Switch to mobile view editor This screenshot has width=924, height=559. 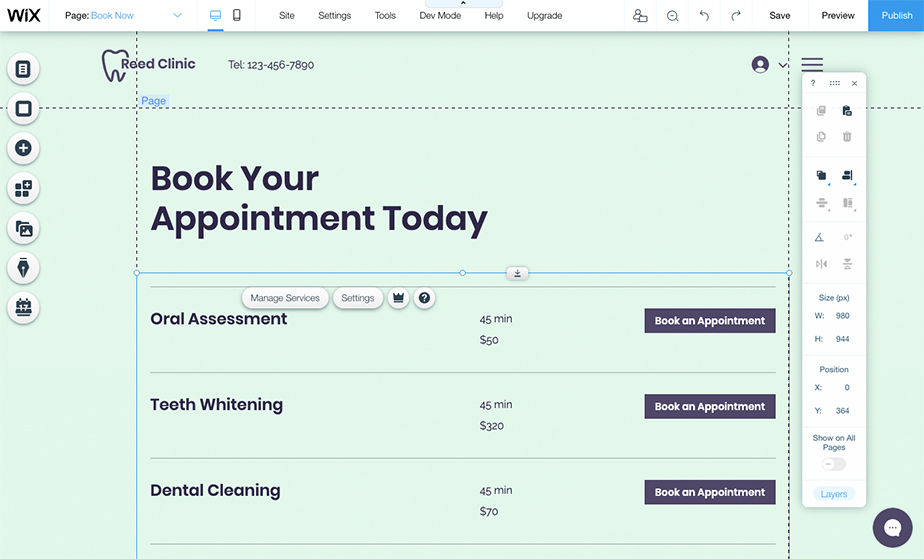(x=237, y=15)
